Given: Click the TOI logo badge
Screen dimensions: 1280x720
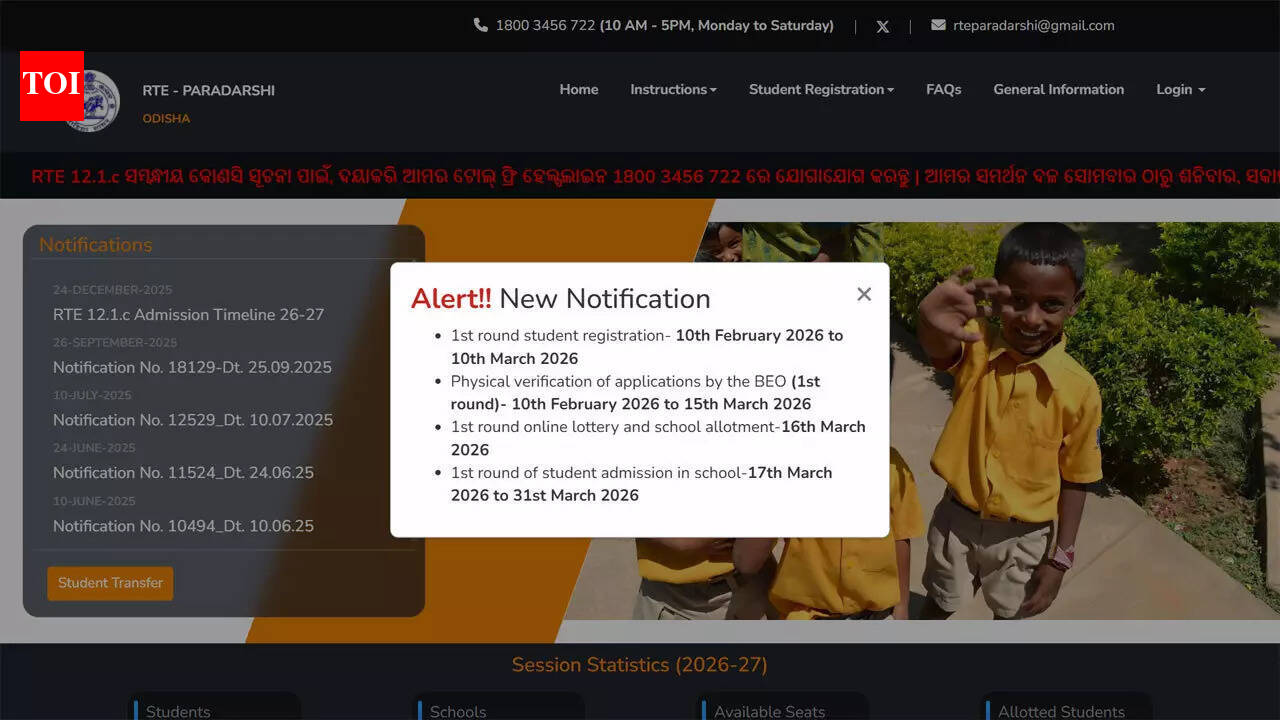Looking at the screenshot, I should [x=51, y=85].
